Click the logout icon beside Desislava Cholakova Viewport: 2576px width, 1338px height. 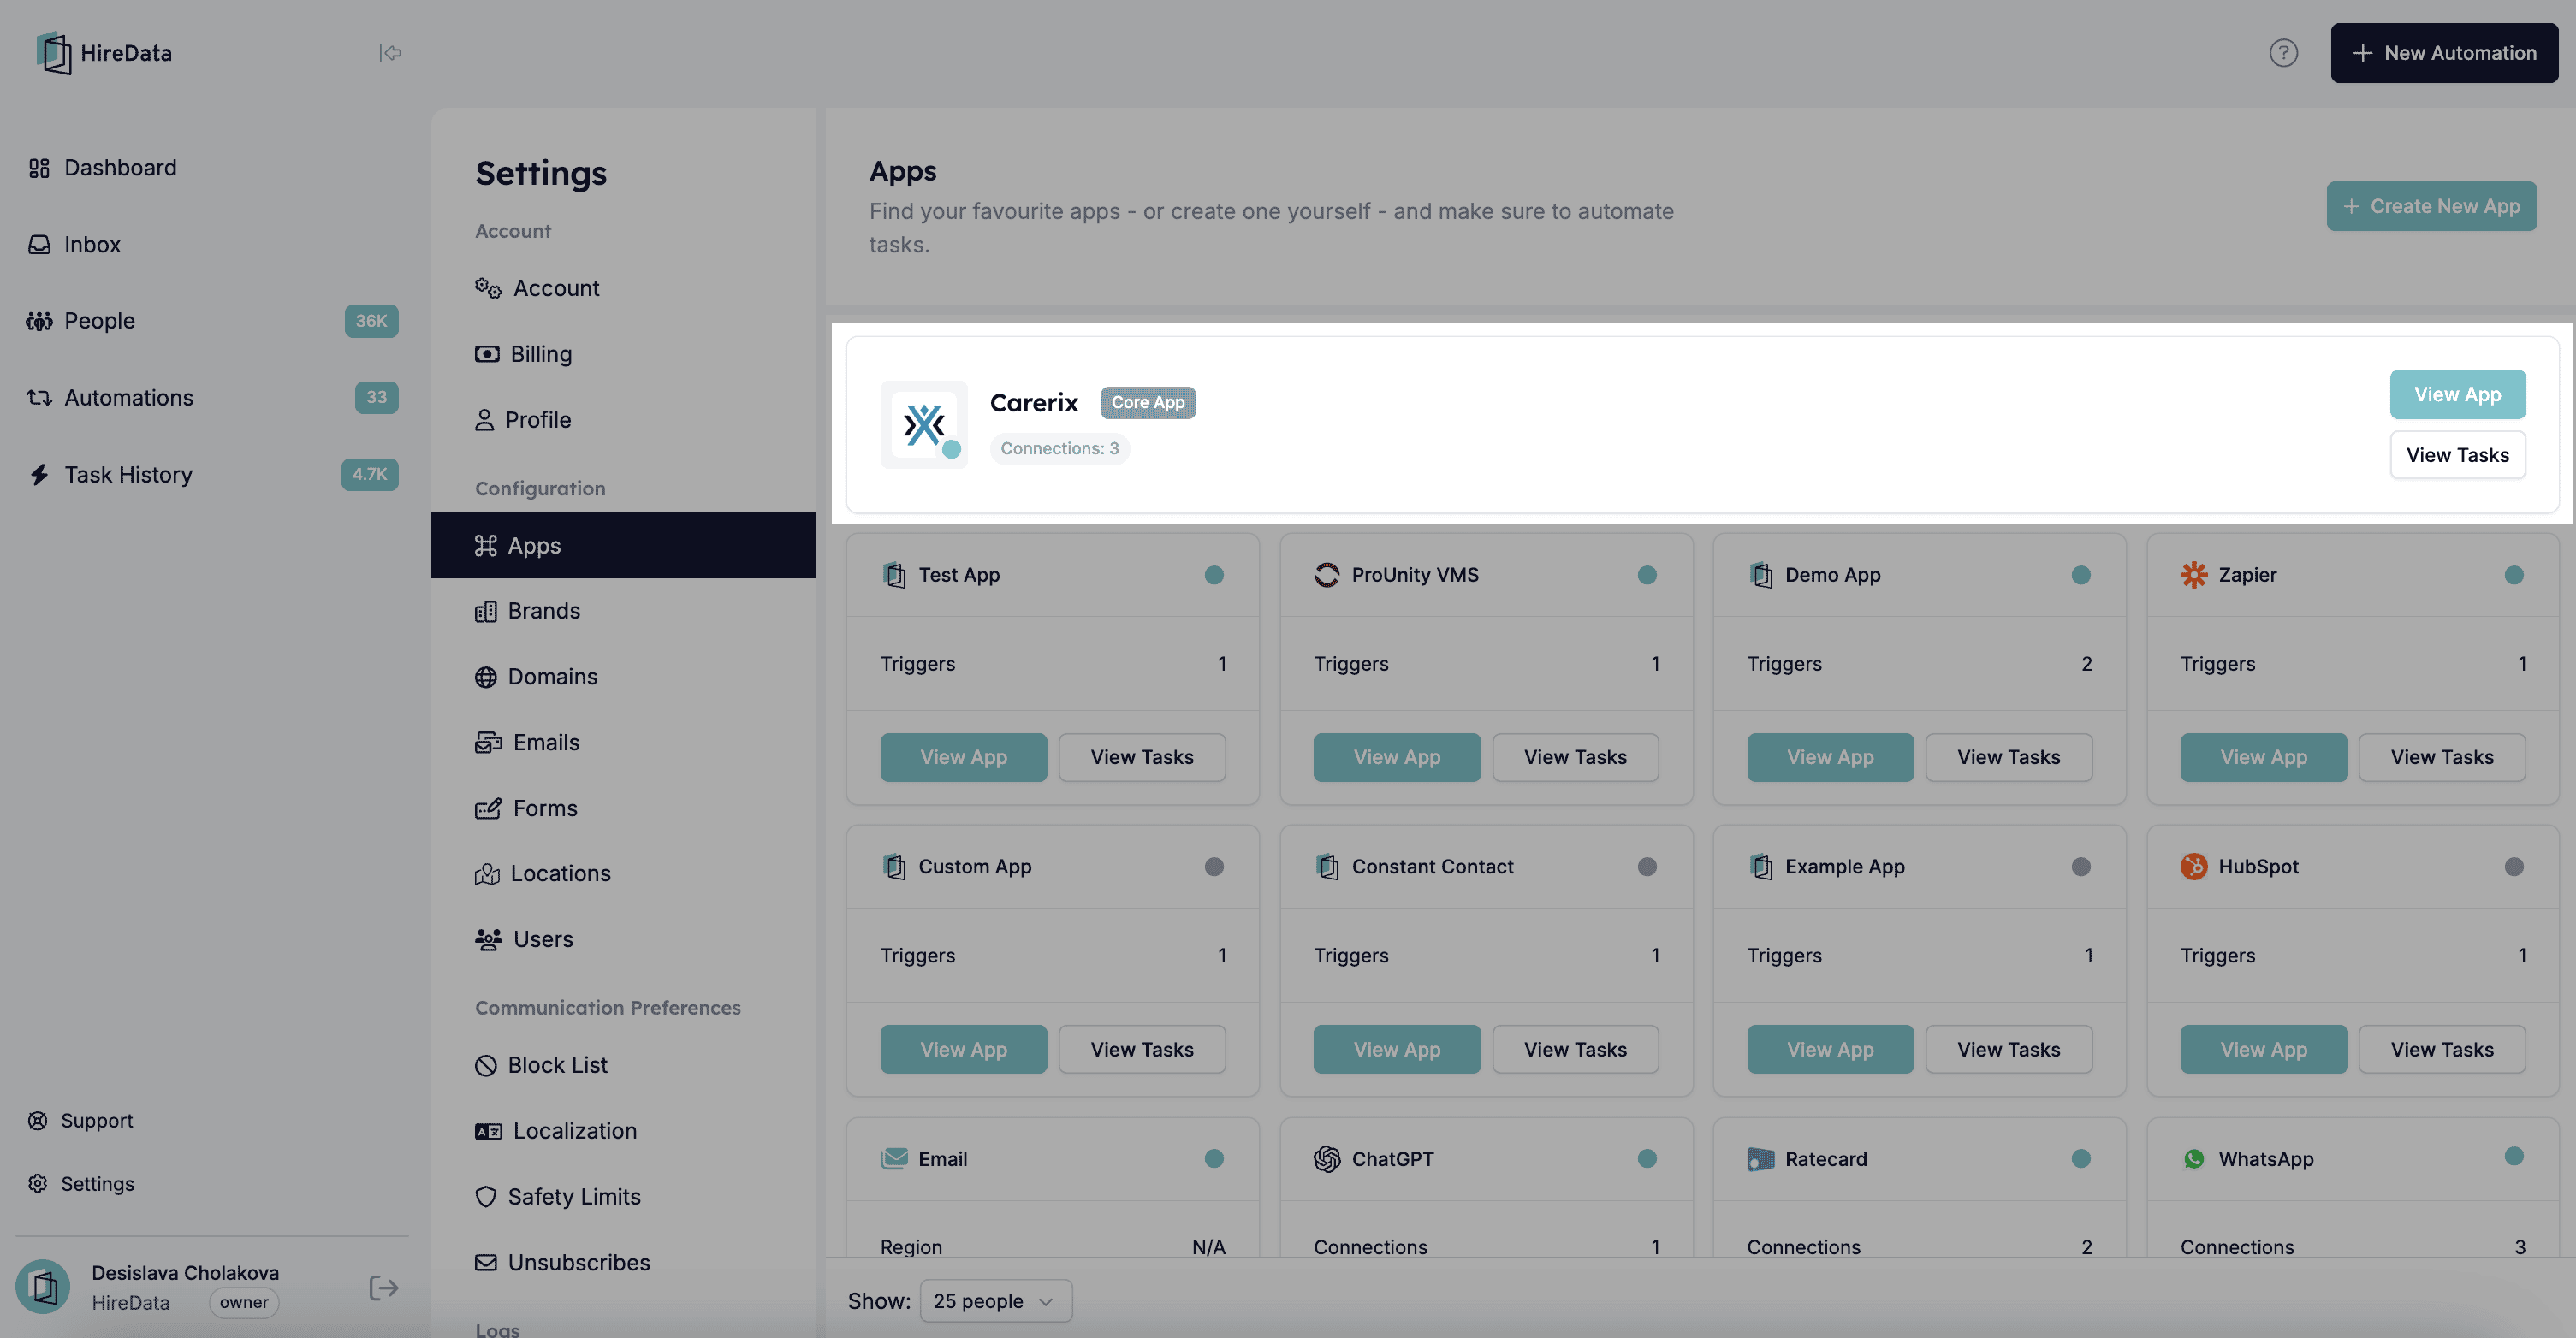tap(383, 1288)
